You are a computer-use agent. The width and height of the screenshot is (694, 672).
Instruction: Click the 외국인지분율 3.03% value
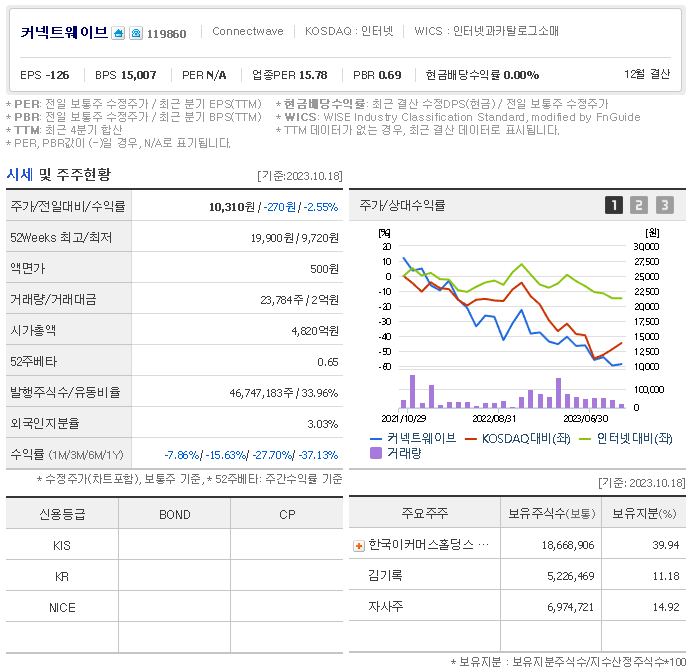point(323,424)
